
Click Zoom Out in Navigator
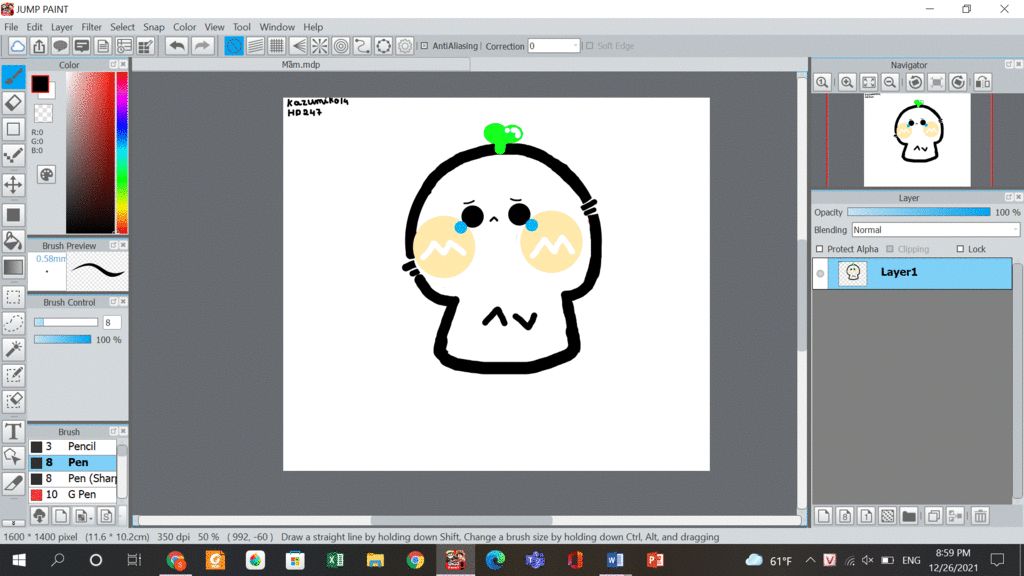pyautogui.click(x=889, y=82)
